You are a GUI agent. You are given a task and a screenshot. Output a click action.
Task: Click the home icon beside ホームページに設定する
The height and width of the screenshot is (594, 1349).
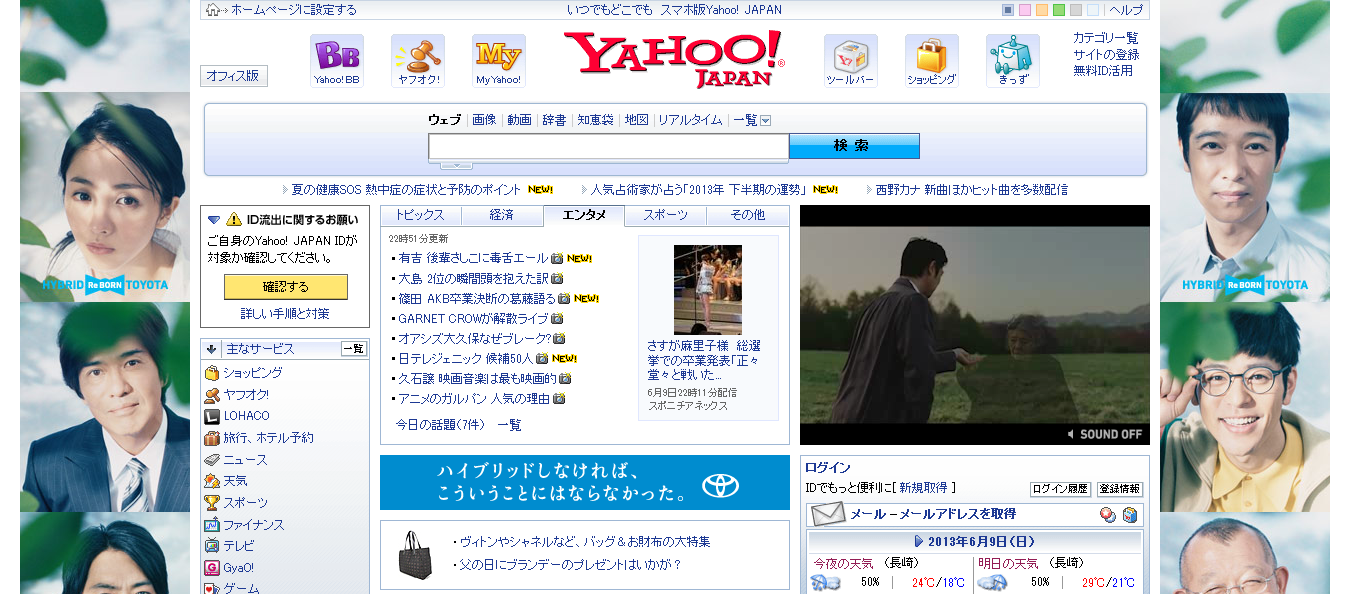(x=213, y=10)
